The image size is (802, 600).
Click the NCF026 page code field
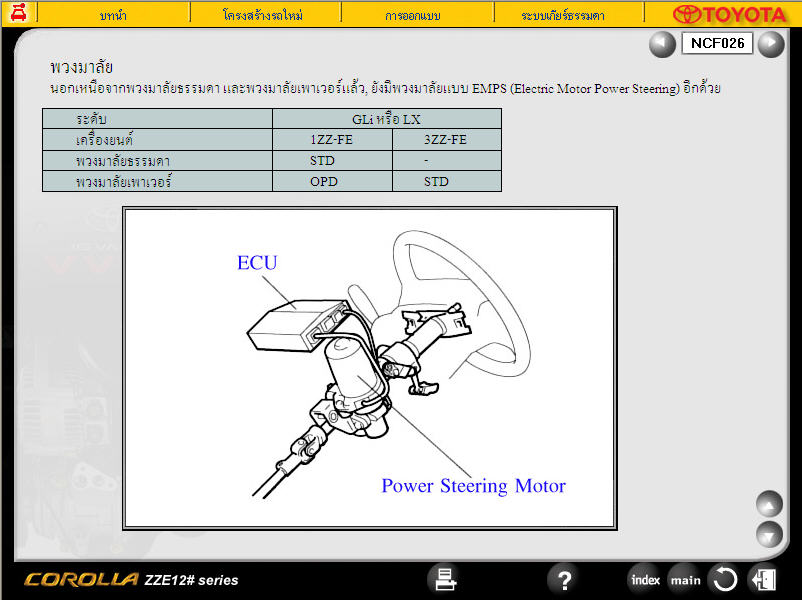coord(717,43)
